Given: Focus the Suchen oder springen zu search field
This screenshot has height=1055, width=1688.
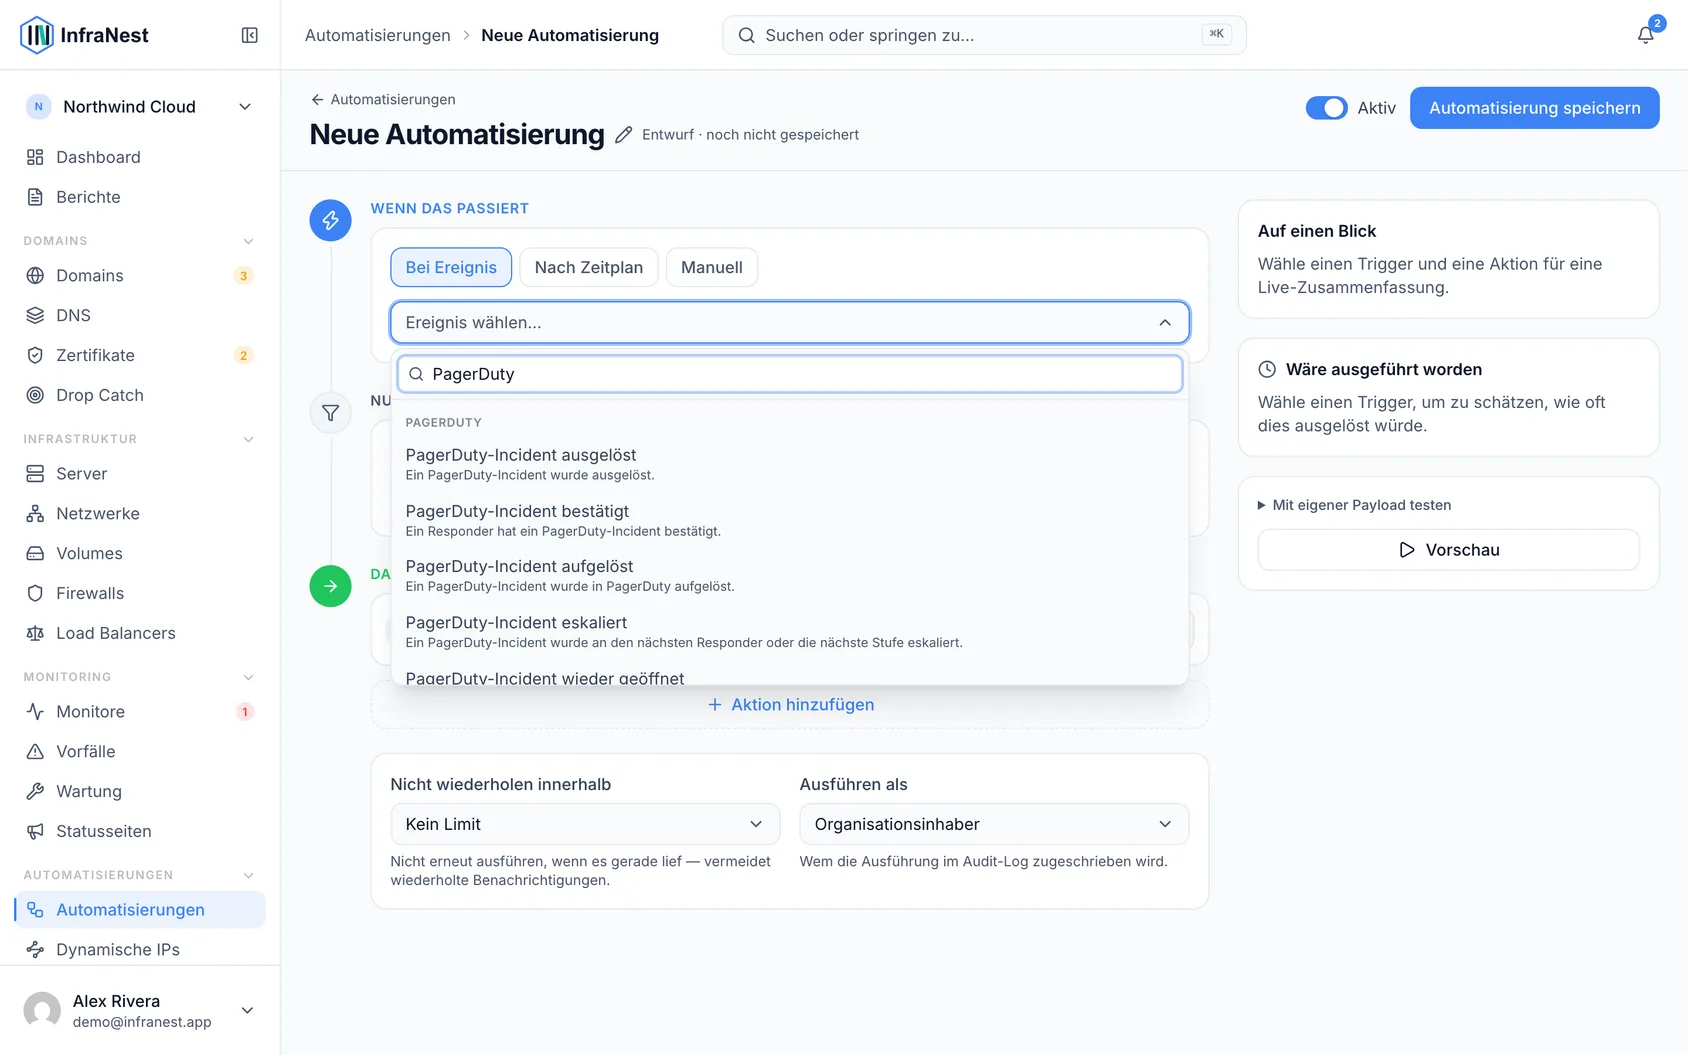Looking at the screenshot, I should coord(984,35).
